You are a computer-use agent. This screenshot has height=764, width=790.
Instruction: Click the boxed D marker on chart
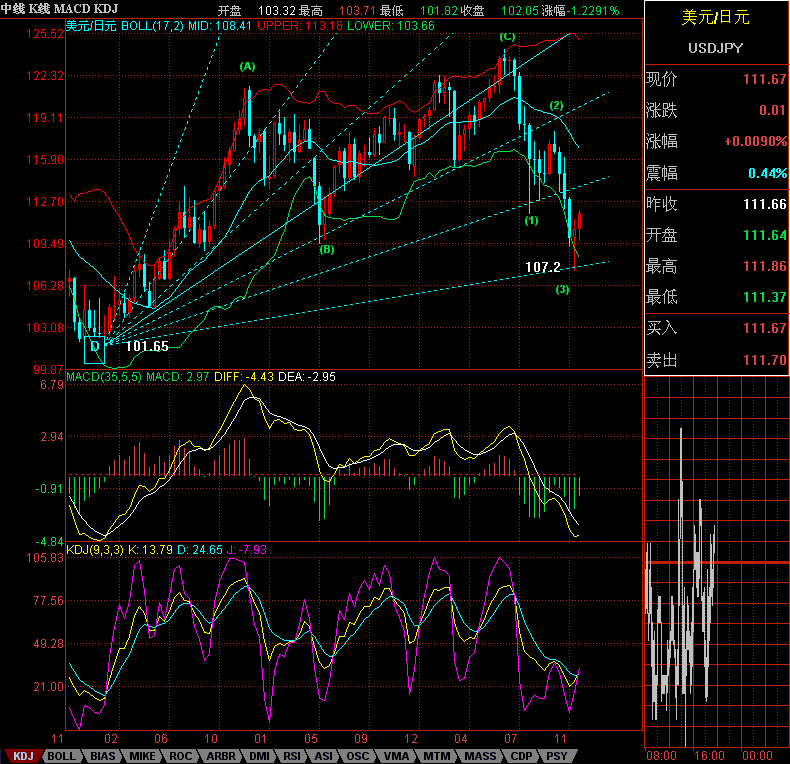(x=94, y=350)
